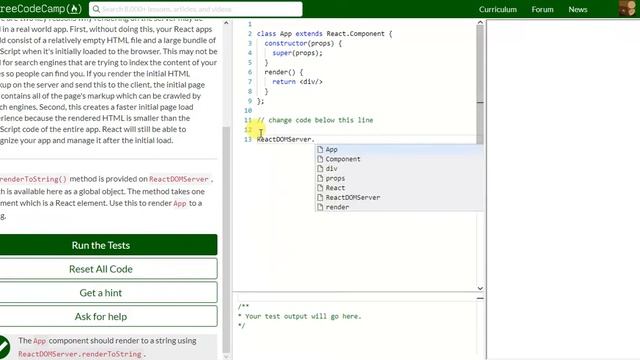Choose App from autocomplete list

399,149
